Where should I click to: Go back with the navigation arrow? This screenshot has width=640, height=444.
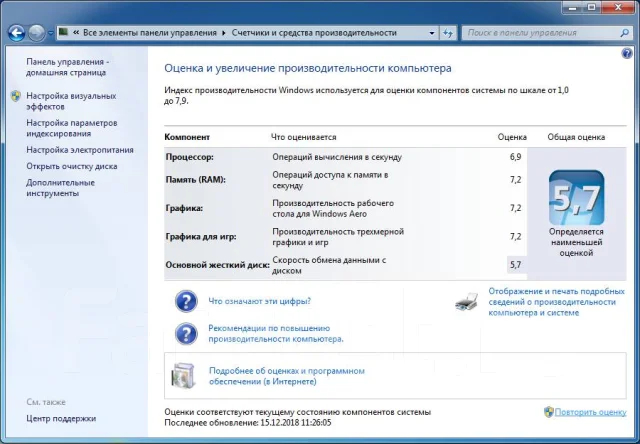16,33
